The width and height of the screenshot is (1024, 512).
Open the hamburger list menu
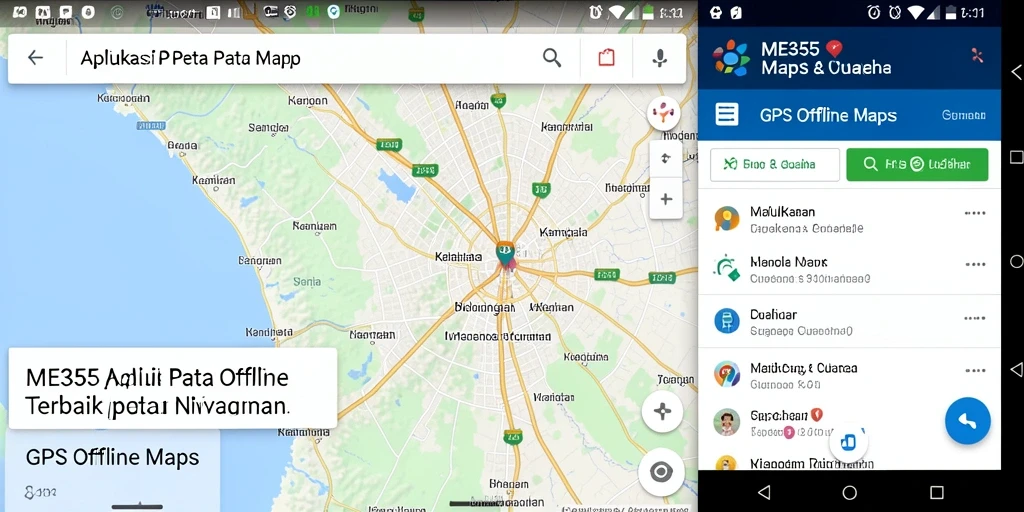pyautogui.click(x=727, y=114)
